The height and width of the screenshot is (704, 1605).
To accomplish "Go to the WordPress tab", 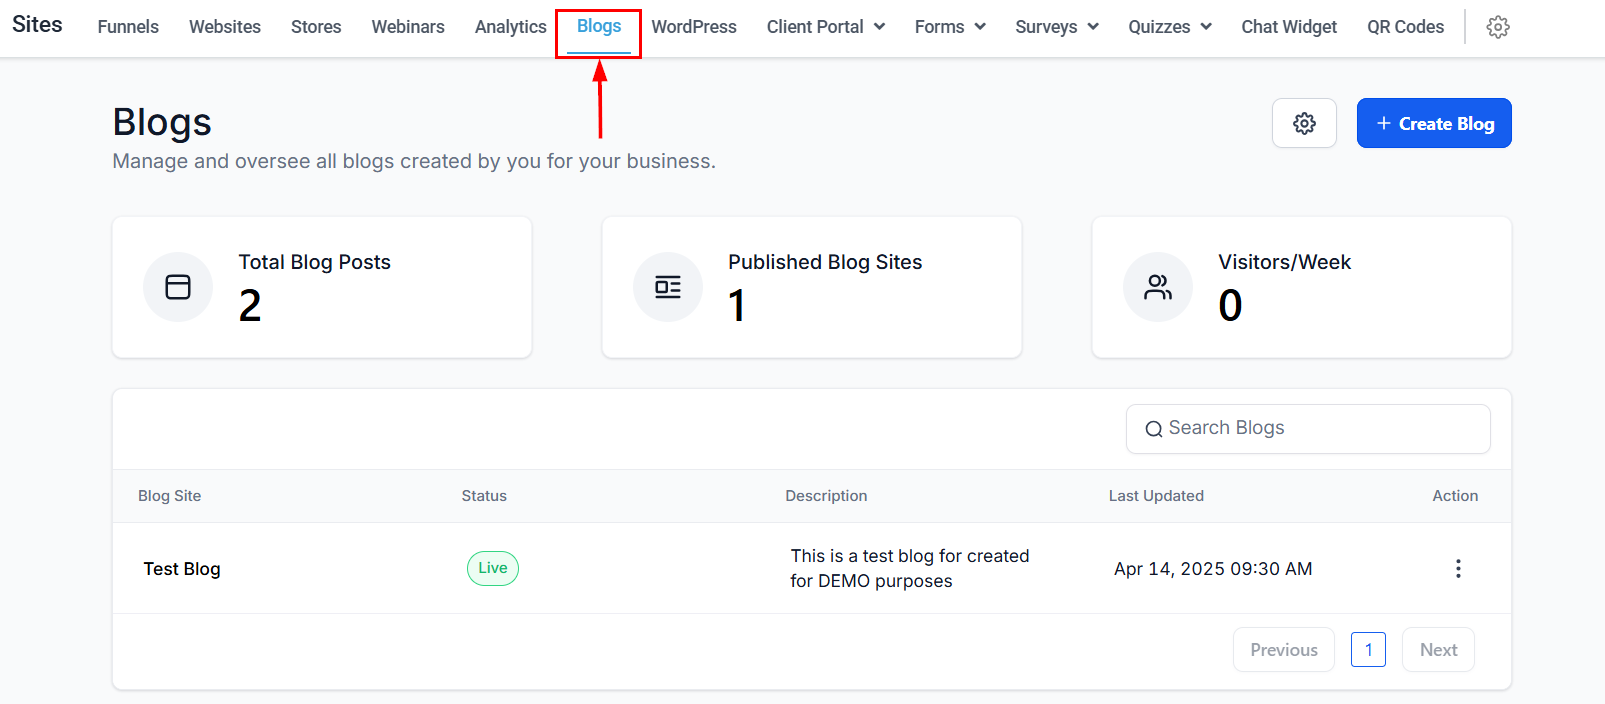I will coord(694,27).
